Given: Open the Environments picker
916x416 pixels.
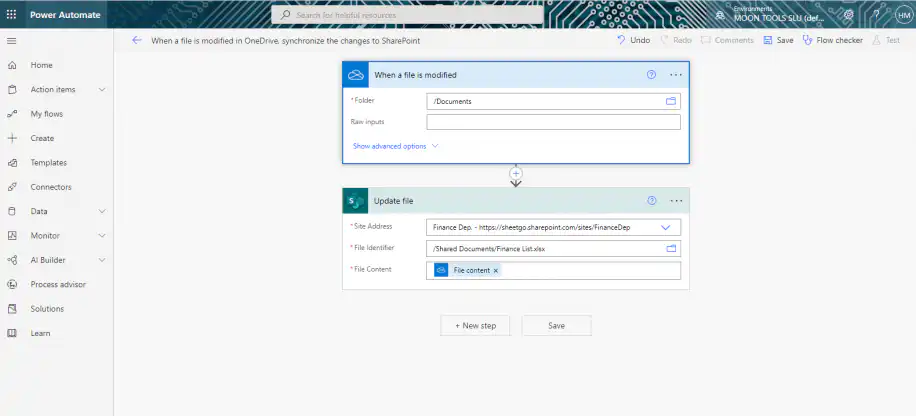Looking at the screenshot, I should click(x=771, y=15).
